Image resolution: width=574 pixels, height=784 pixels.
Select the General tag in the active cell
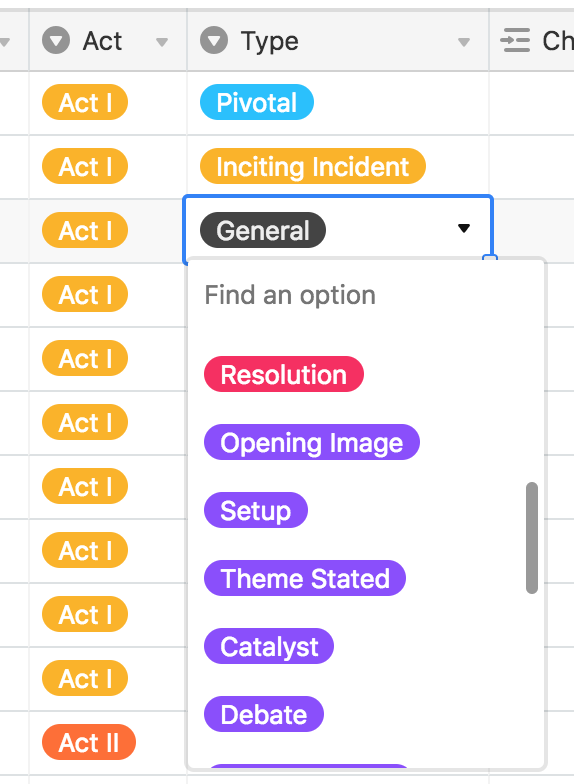pos(262,230)
